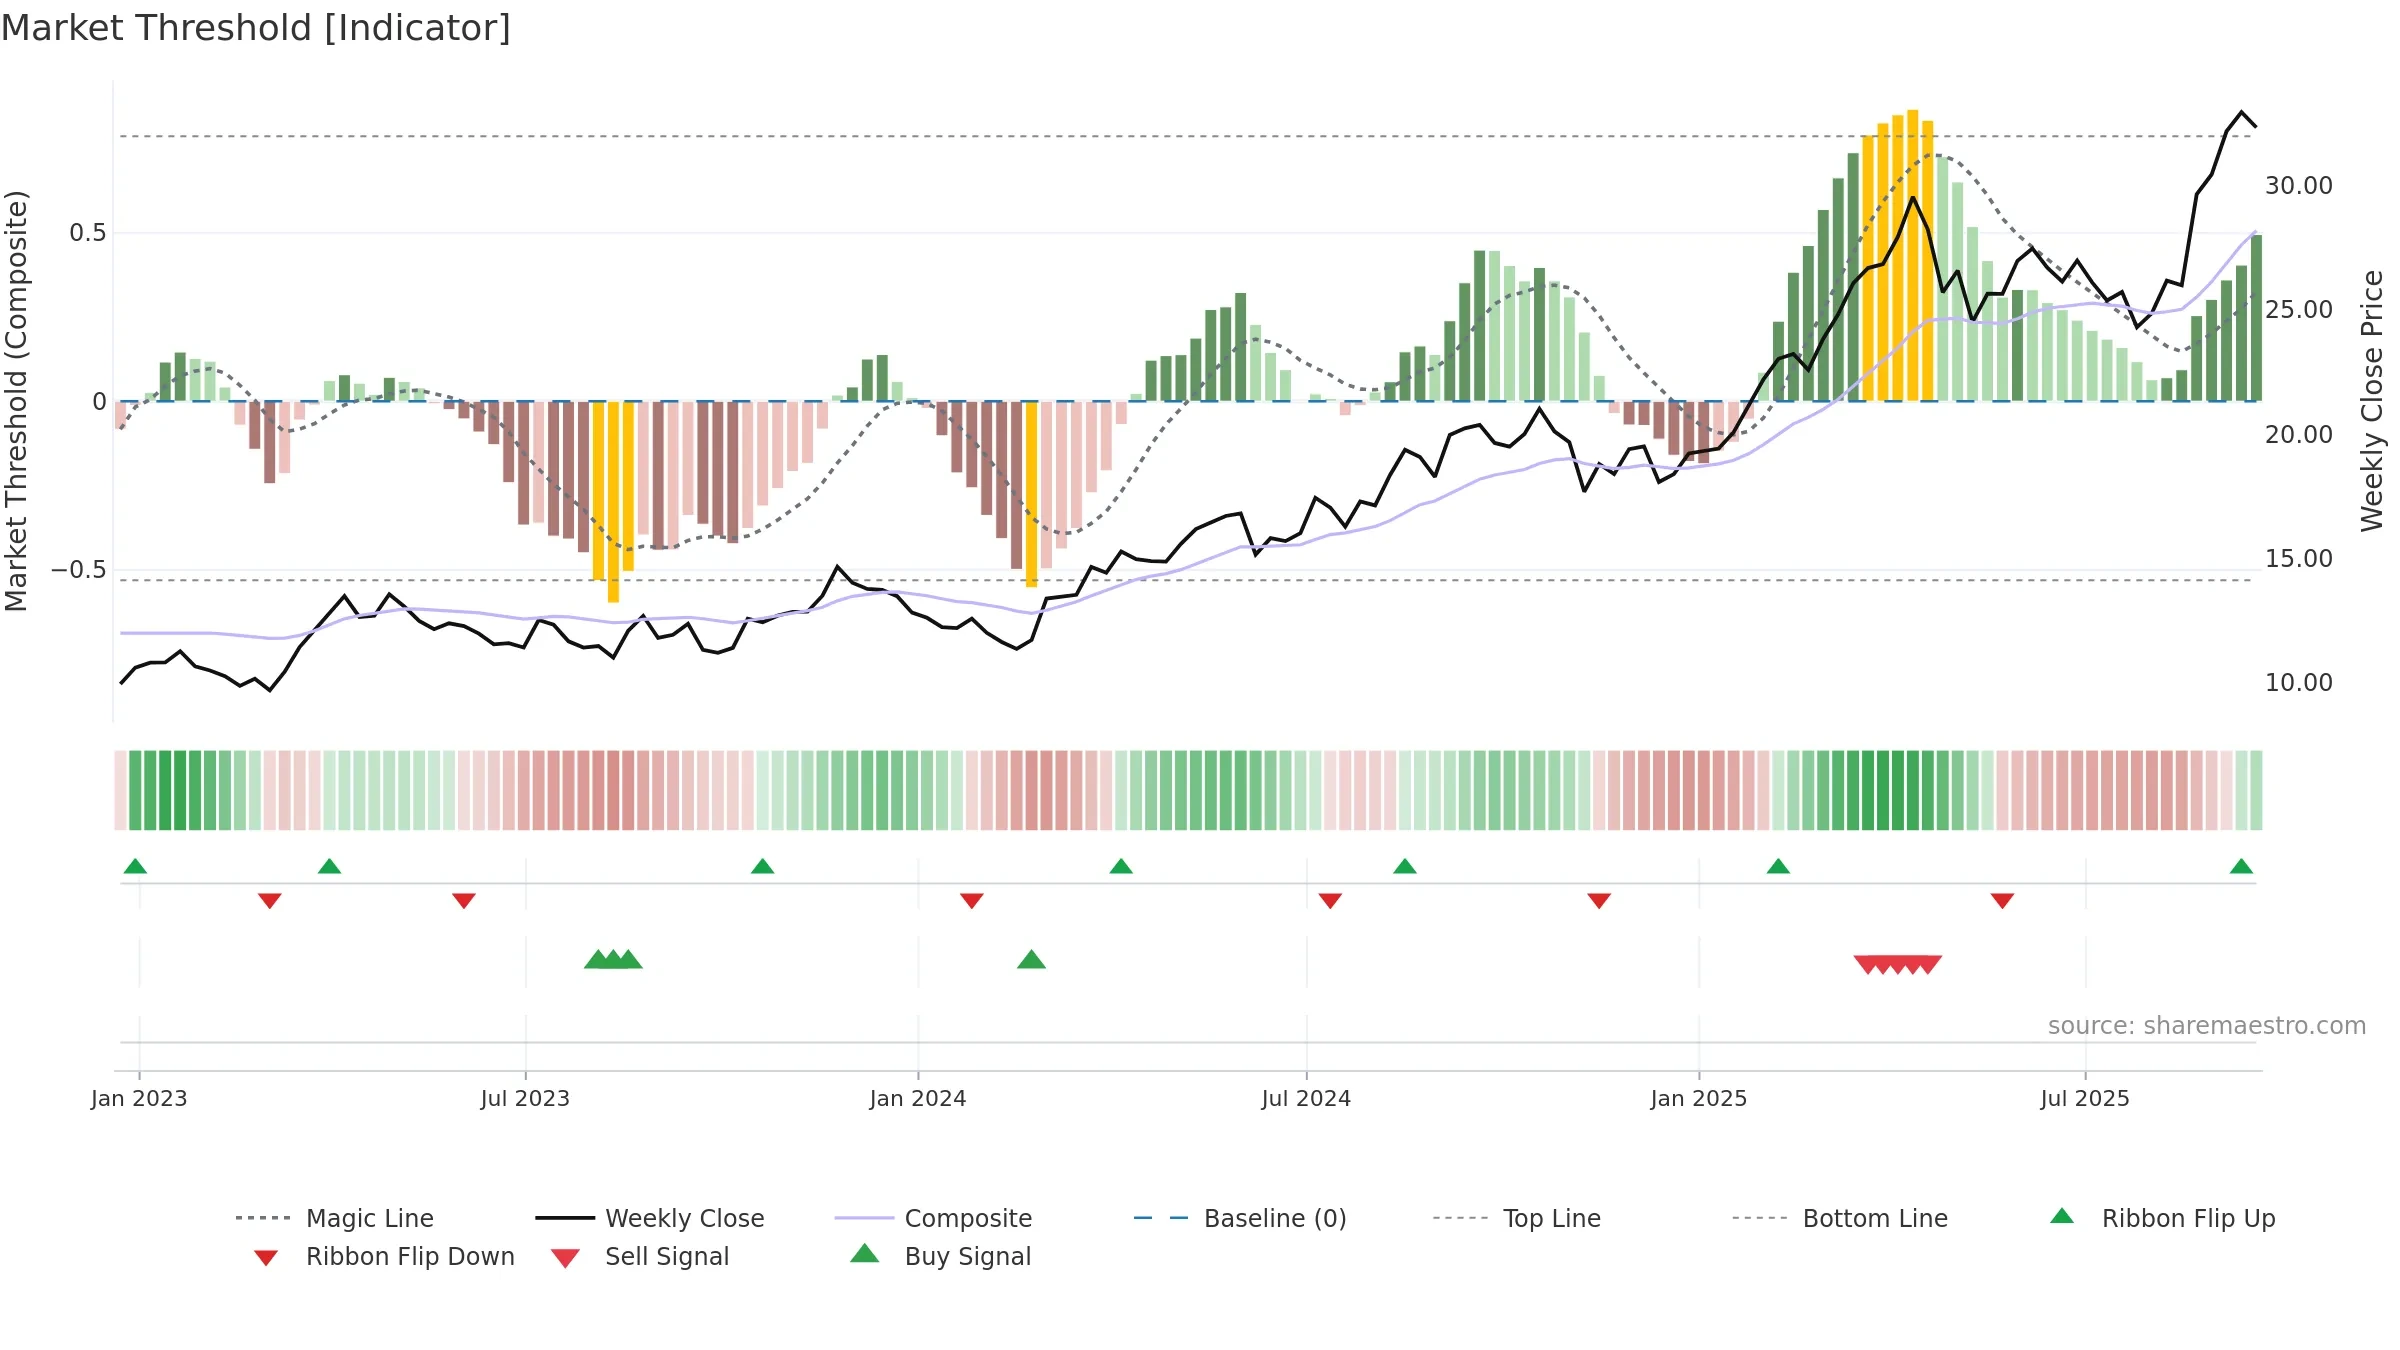Toggle the Sell Signal legend entry
This screenshot has height=1350, width=2400.
tap(640, 1256)
